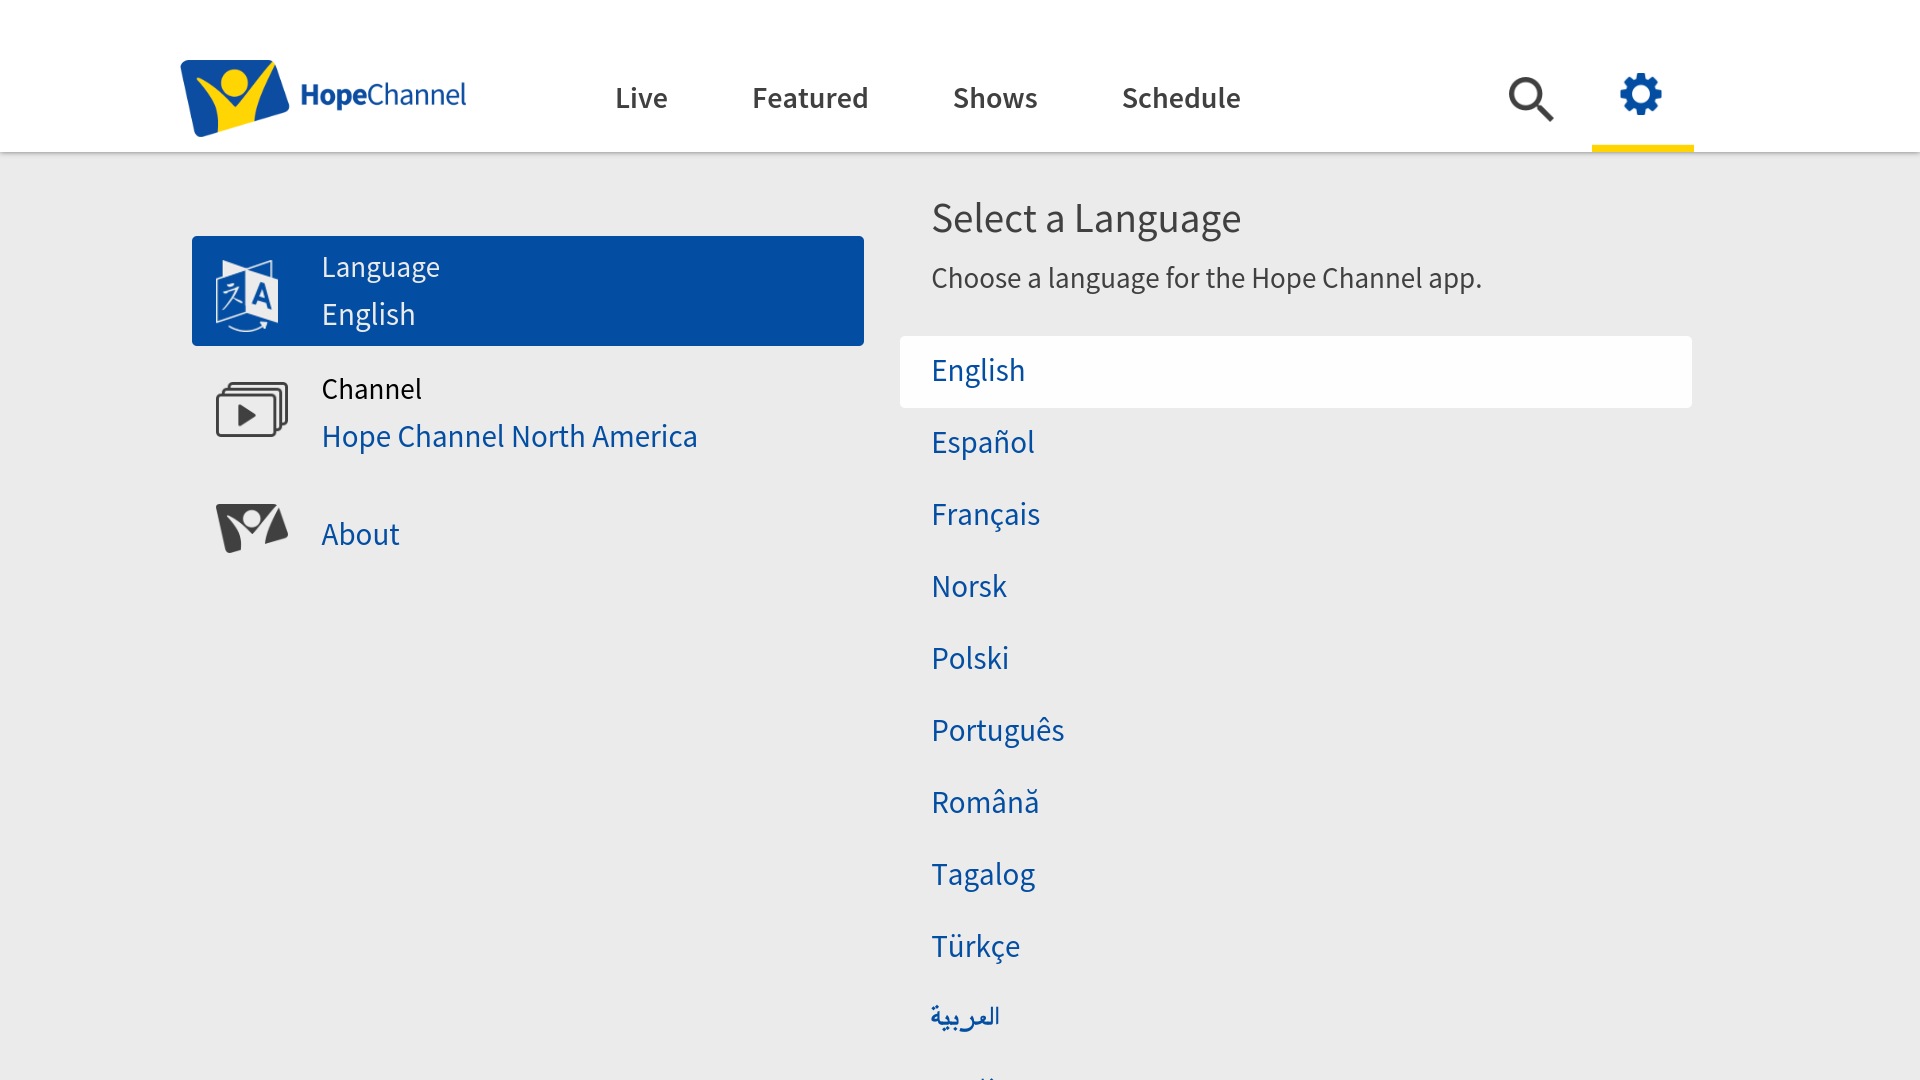
Task: Click the About section icon
Action: point(250,527)
